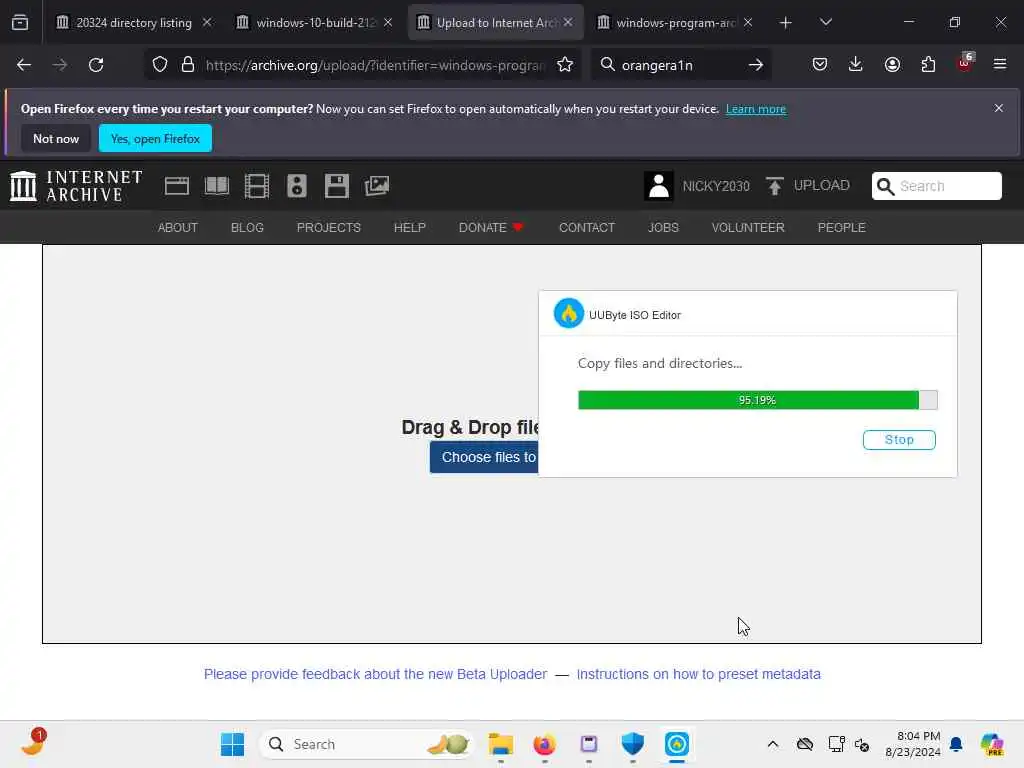Viewport: 1024px width, 768px height.
Task: Click the taskbar Search box
Action: 366,744
